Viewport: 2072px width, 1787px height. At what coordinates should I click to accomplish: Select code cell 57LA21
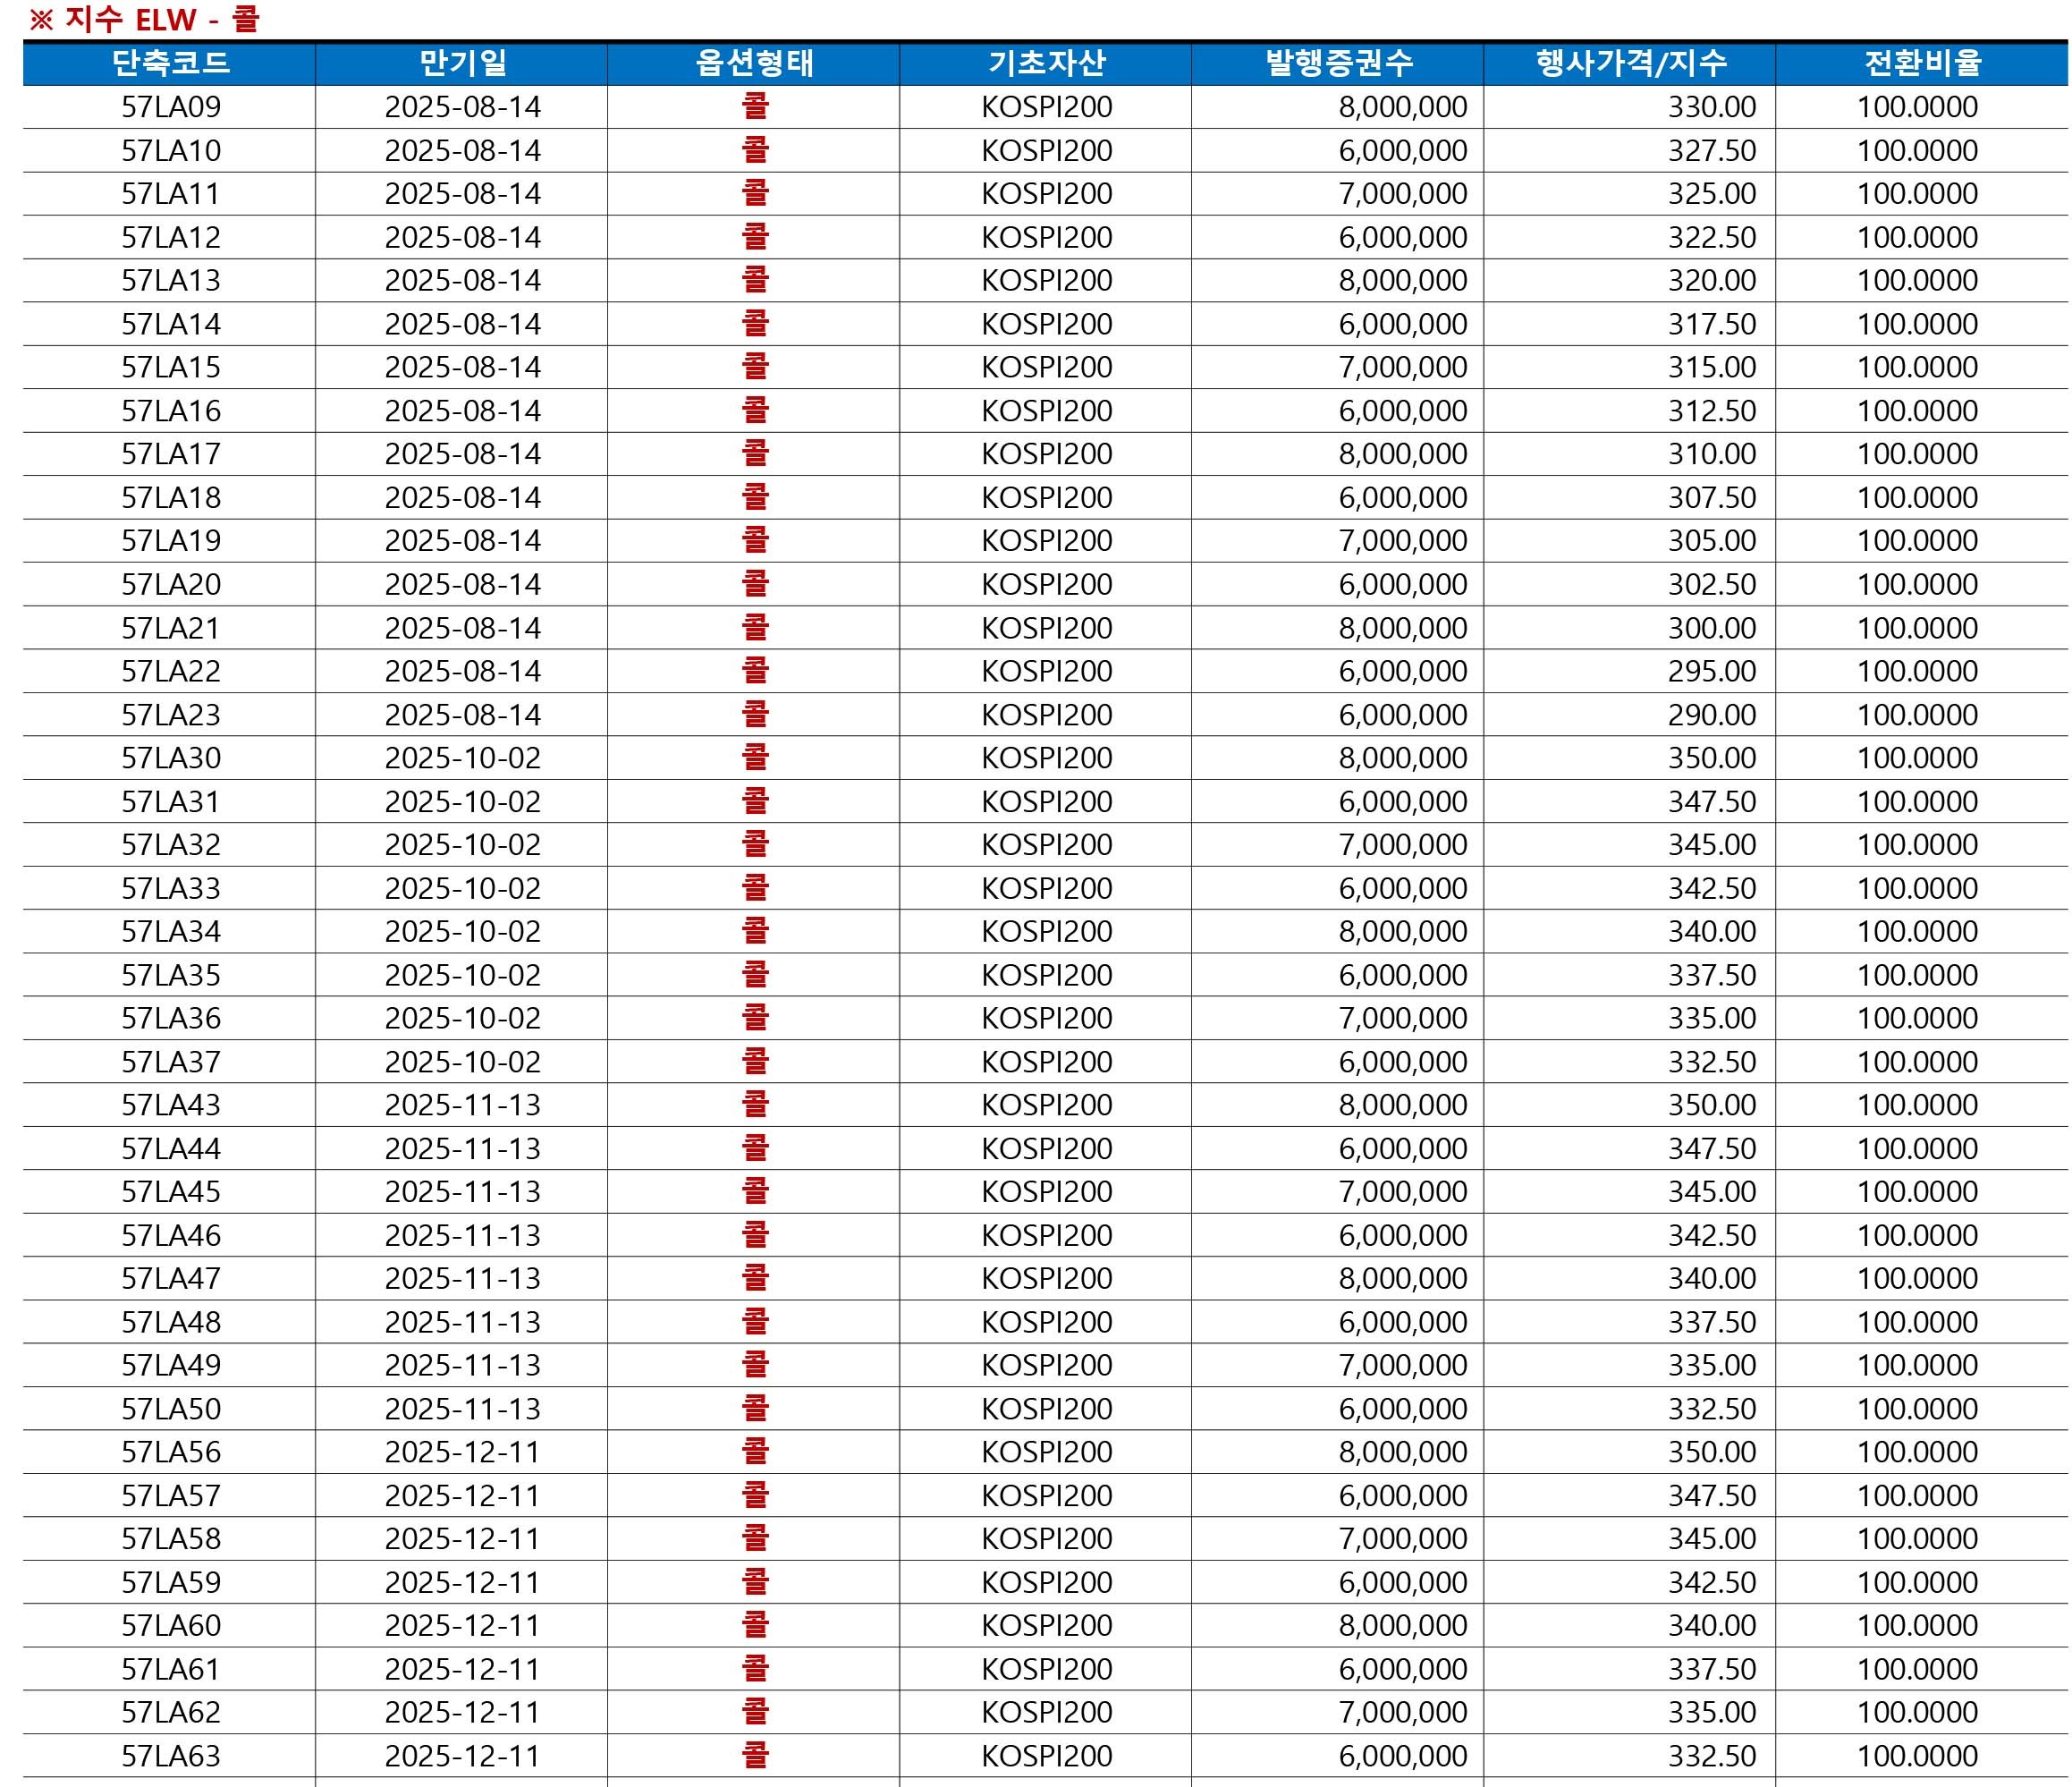coord(171,629)
